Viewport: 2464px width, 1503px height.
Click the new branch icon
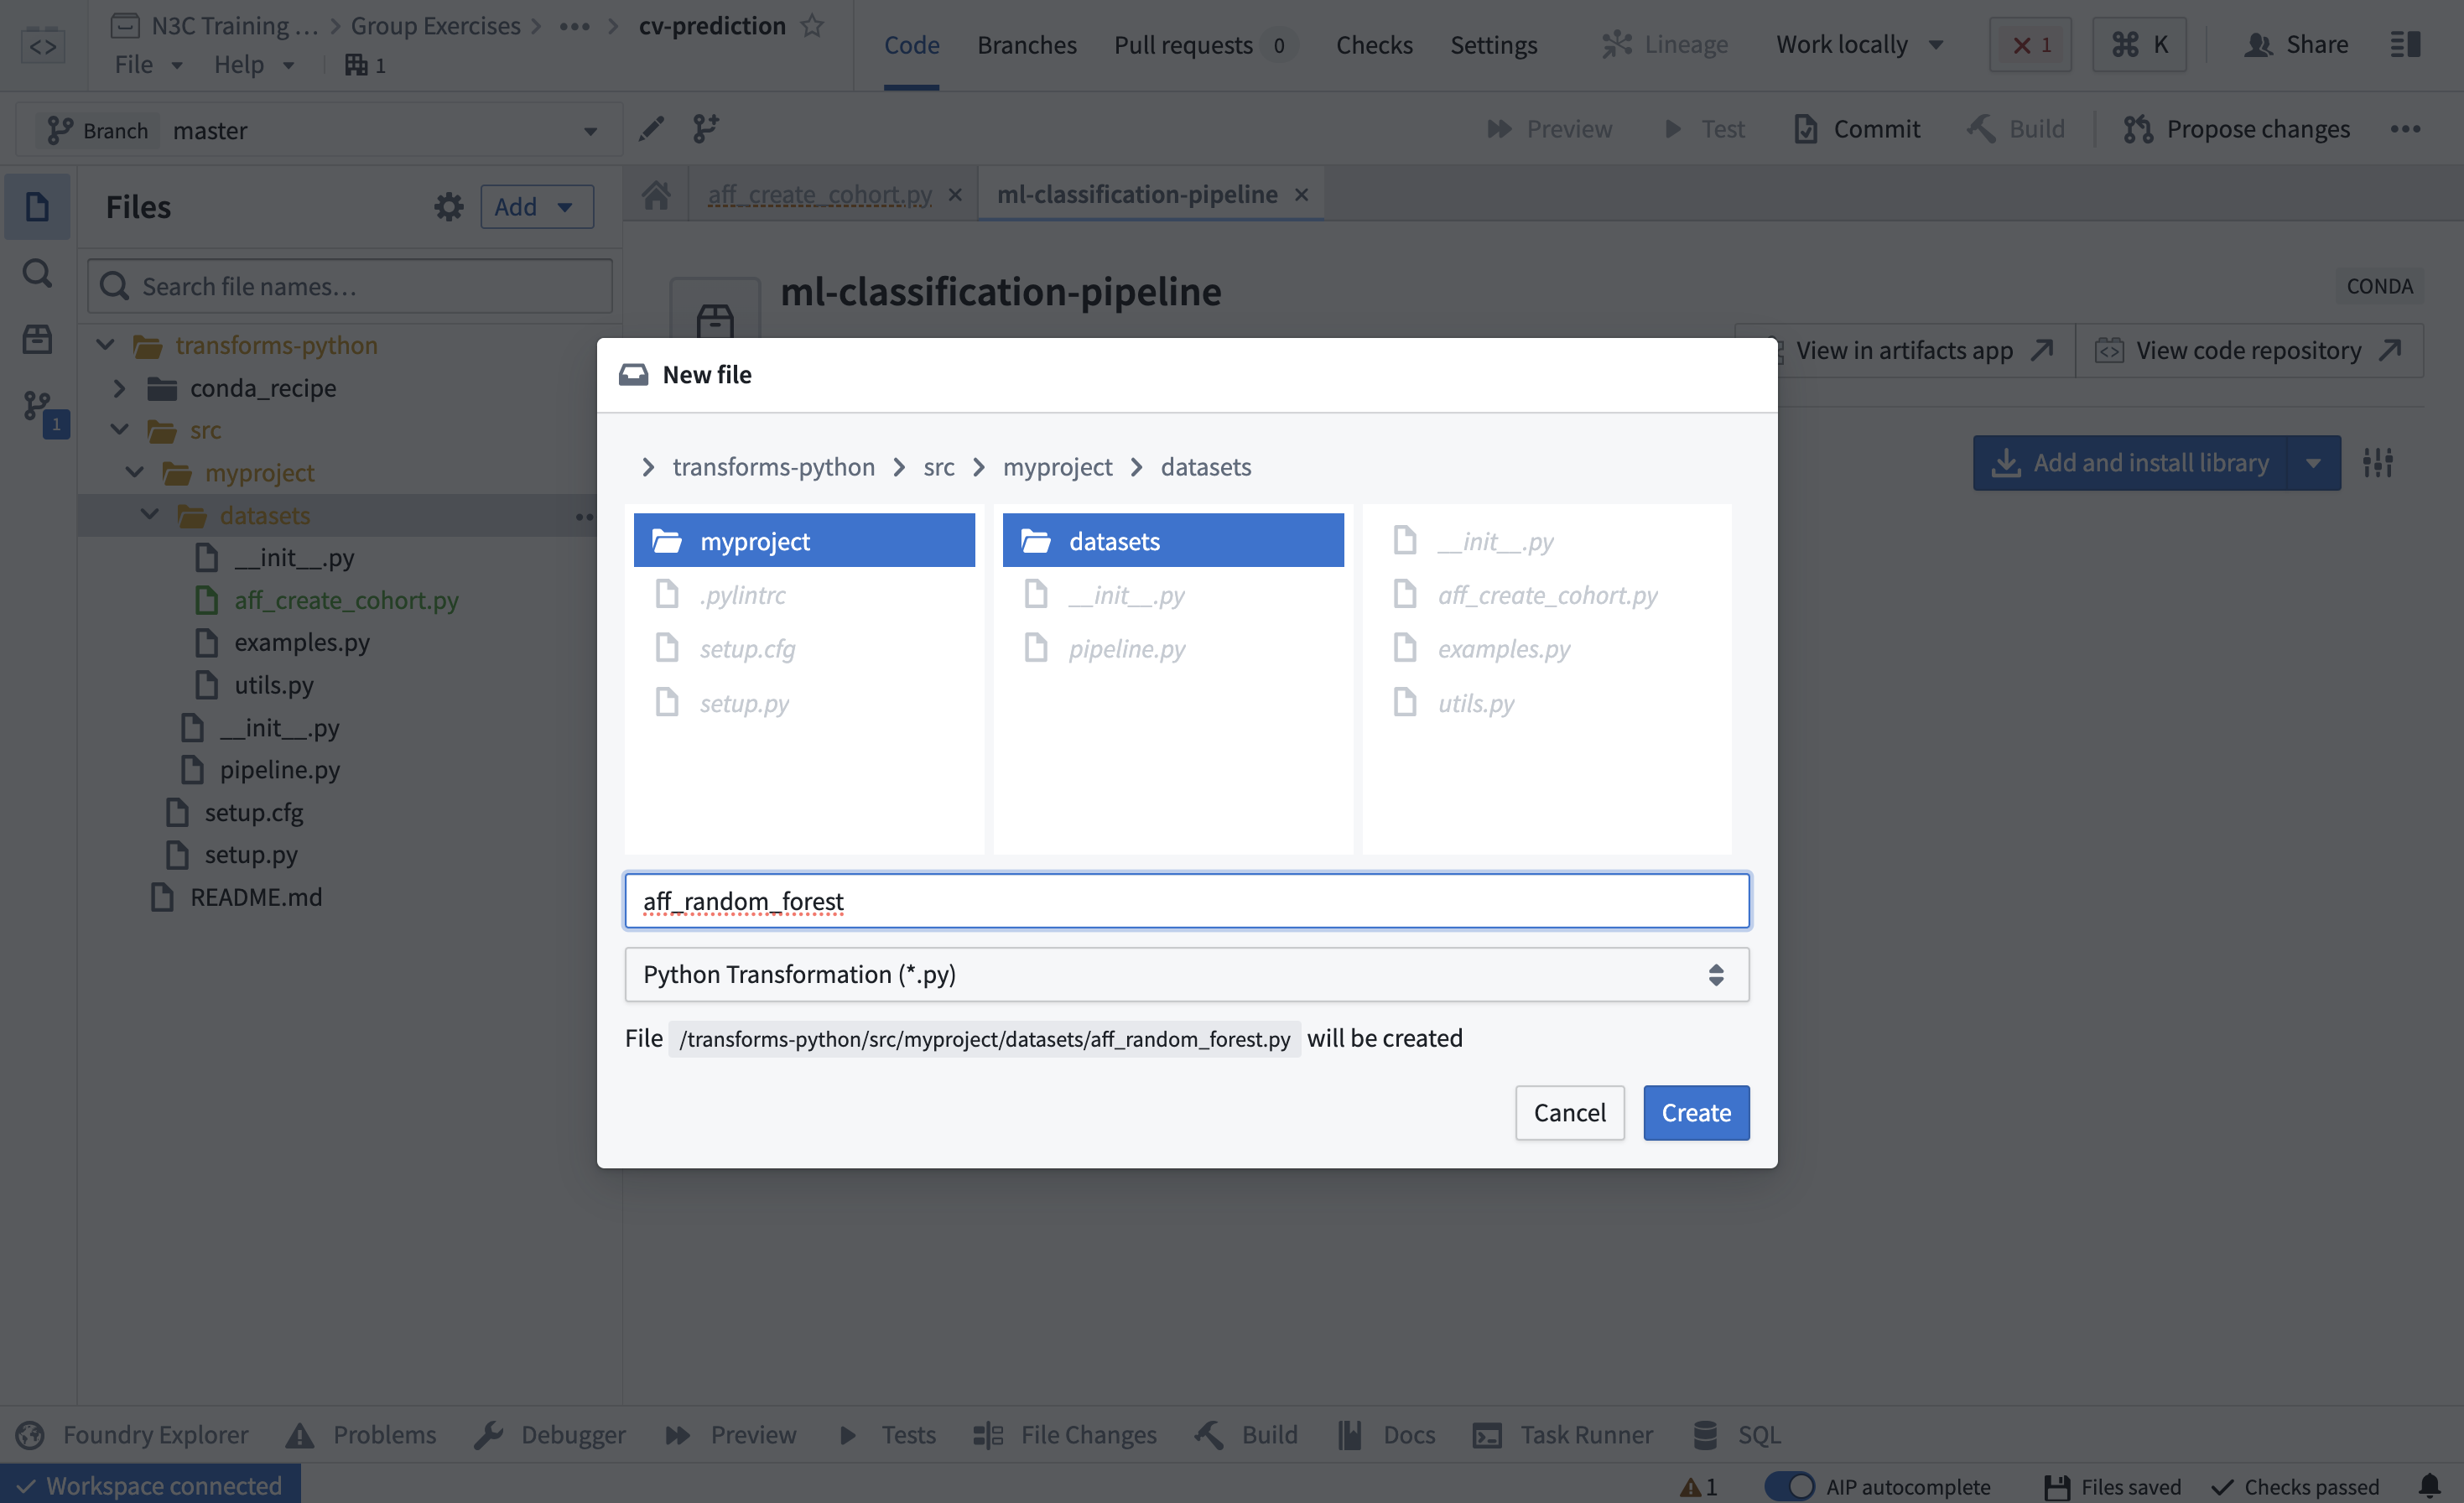706,129
